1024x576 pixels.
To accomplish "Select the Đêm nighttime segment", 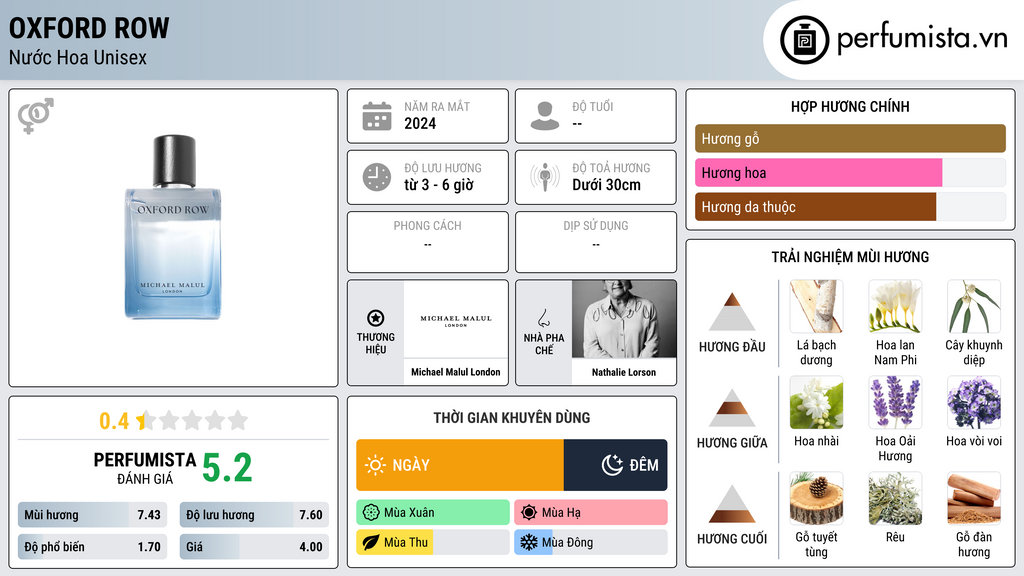I will coord(615,465).
